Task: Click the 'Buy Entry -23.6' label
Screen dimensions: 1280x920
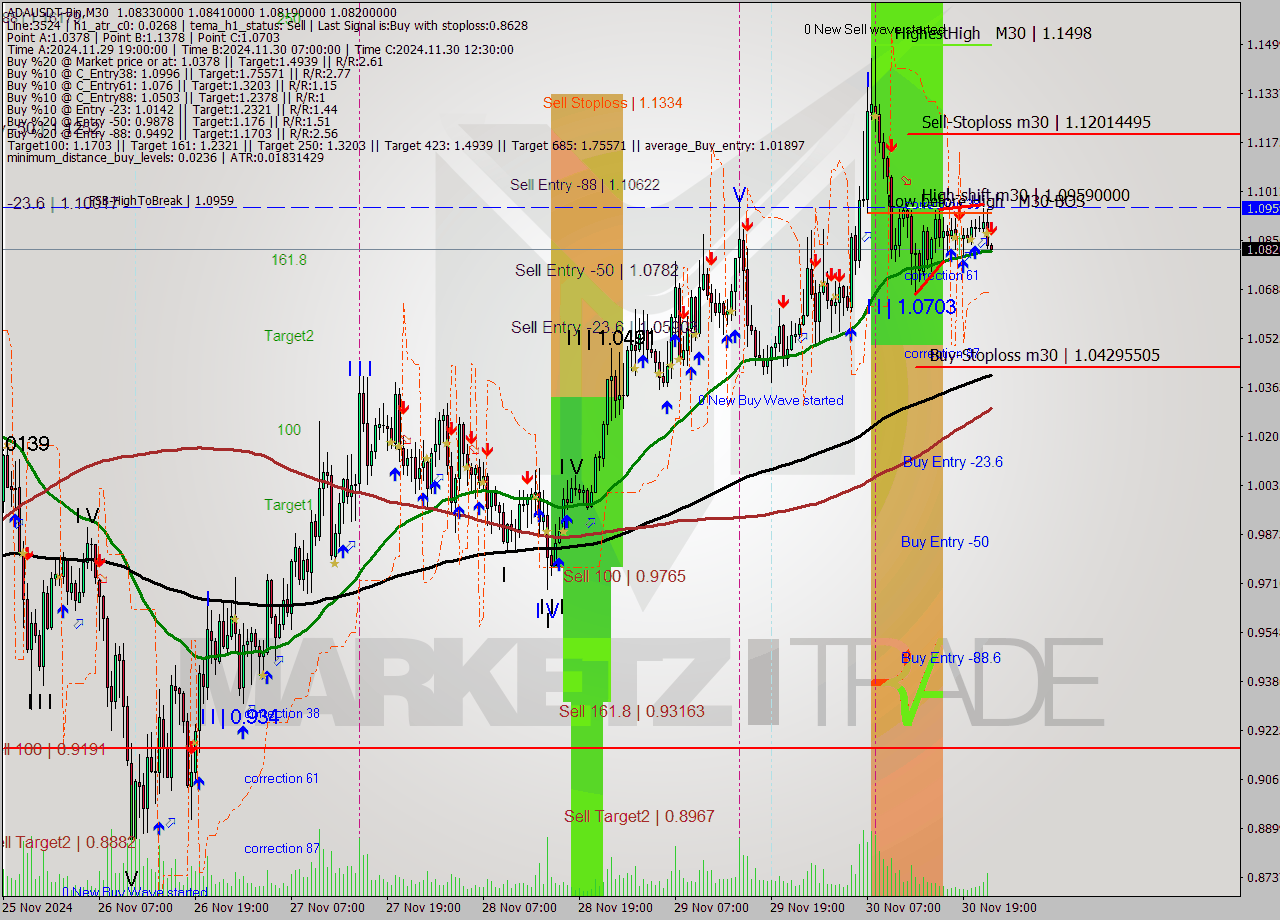Action: [953, 461]
